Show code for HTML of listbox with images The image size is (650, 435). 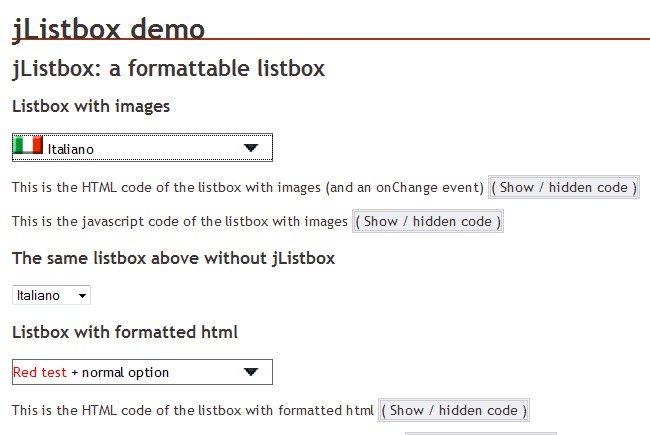coord(563,187)
